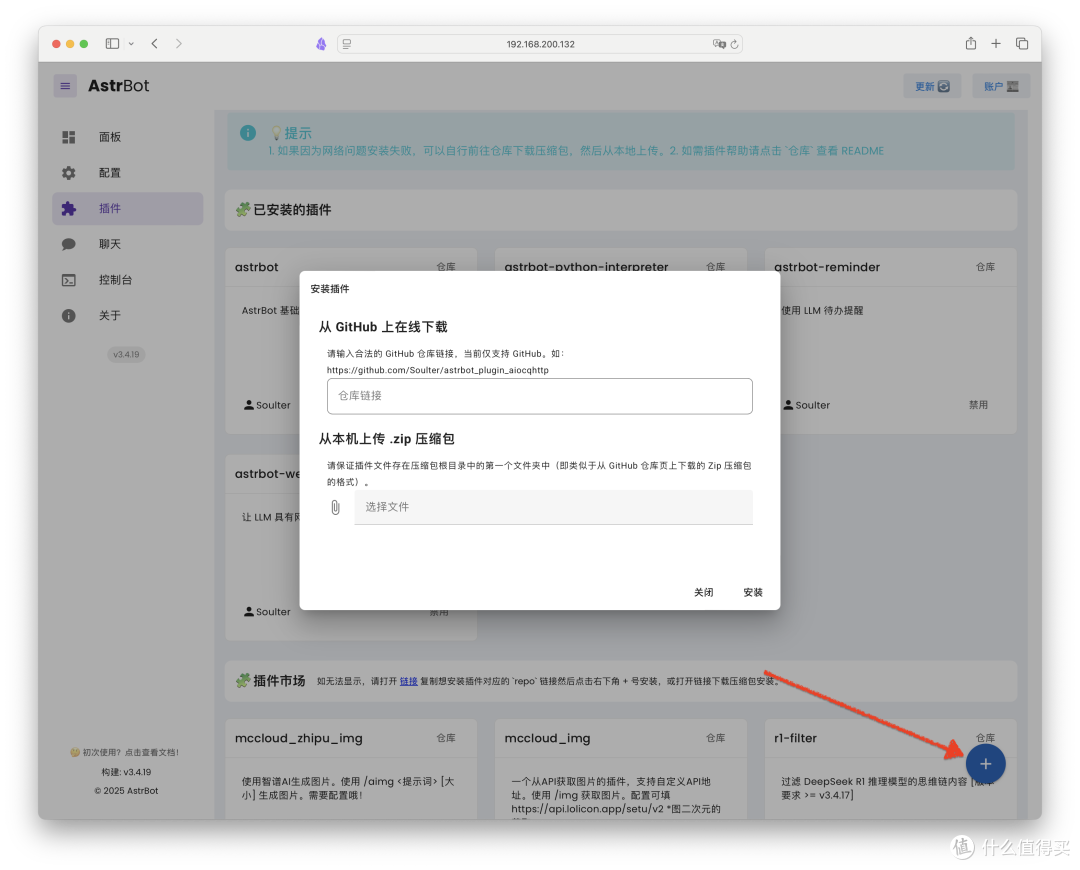Click 关闭 to close the install dialog
The width and height of the screenshot is (1080, 870).
tap(703, 592)
